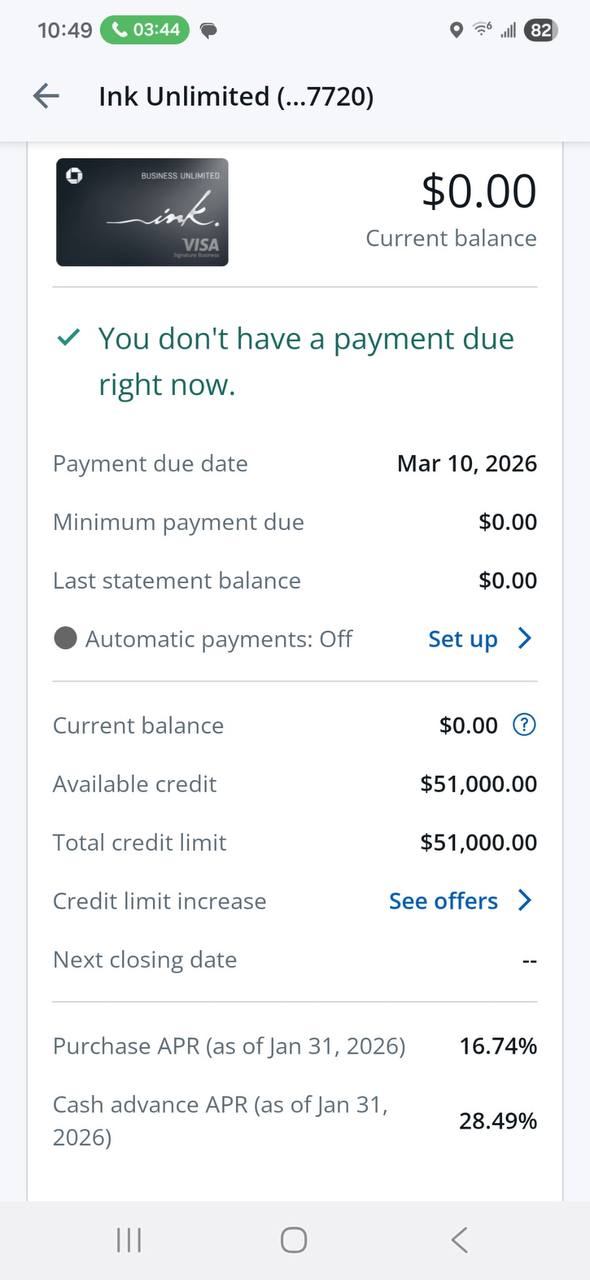The width and height of the screenshot is (590, 1280).
Task: Click the back arrow to exit card details
Action: (x=45, y=96)
